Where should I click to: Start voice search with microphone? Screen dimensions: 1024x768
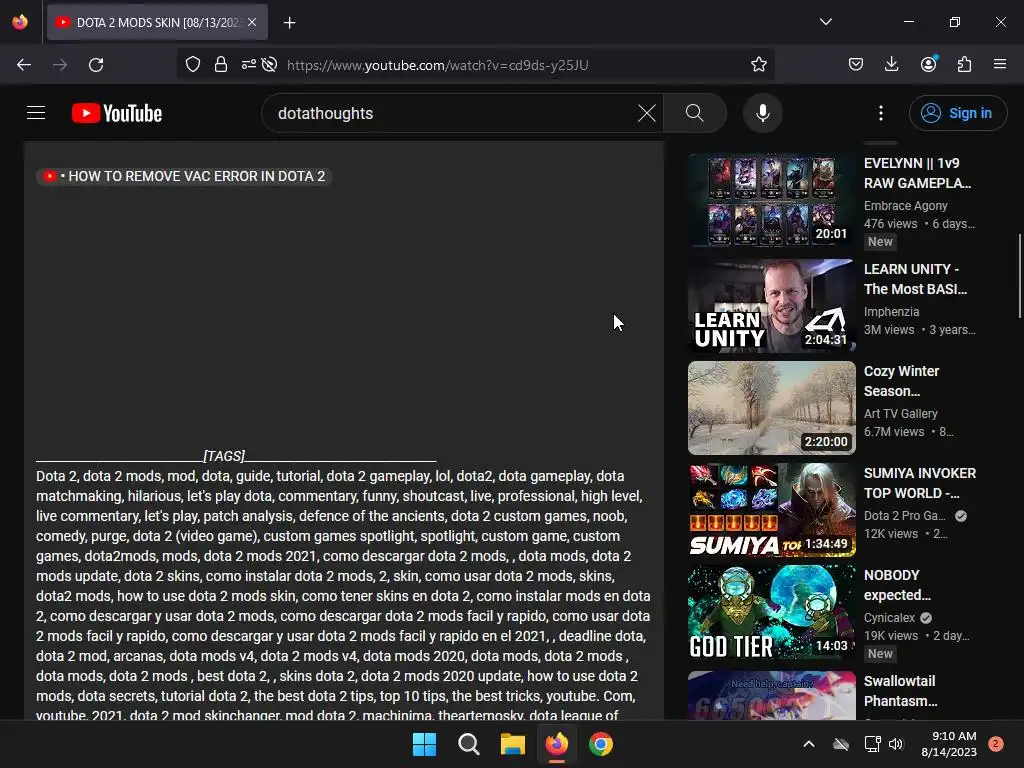pyautogui.click(x=763, y=113)
